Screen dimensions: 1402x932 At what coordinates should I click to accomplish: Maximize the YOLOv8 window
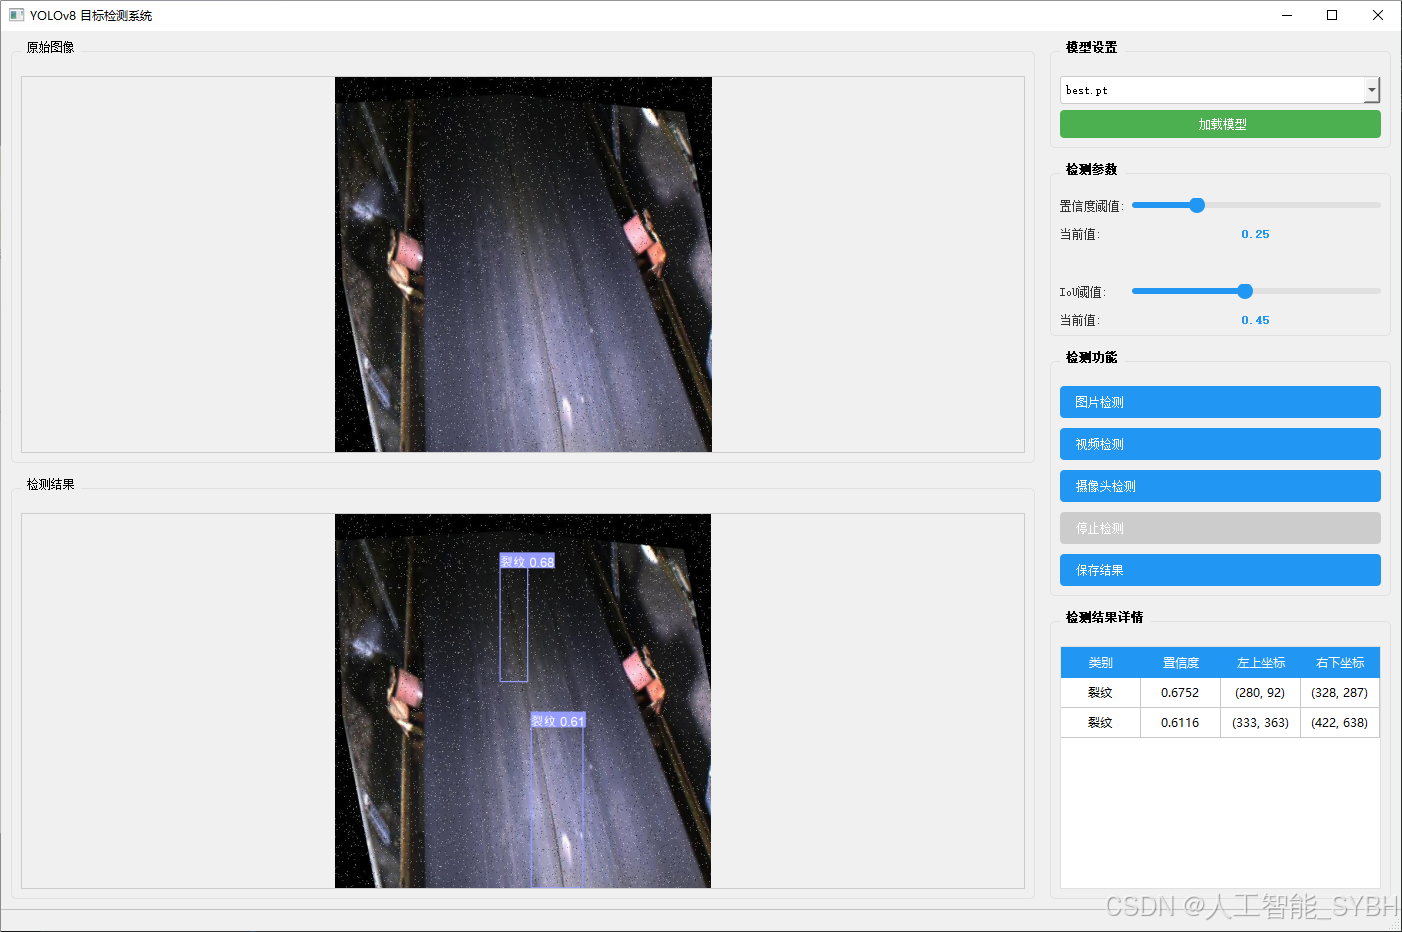point(1332,15)
